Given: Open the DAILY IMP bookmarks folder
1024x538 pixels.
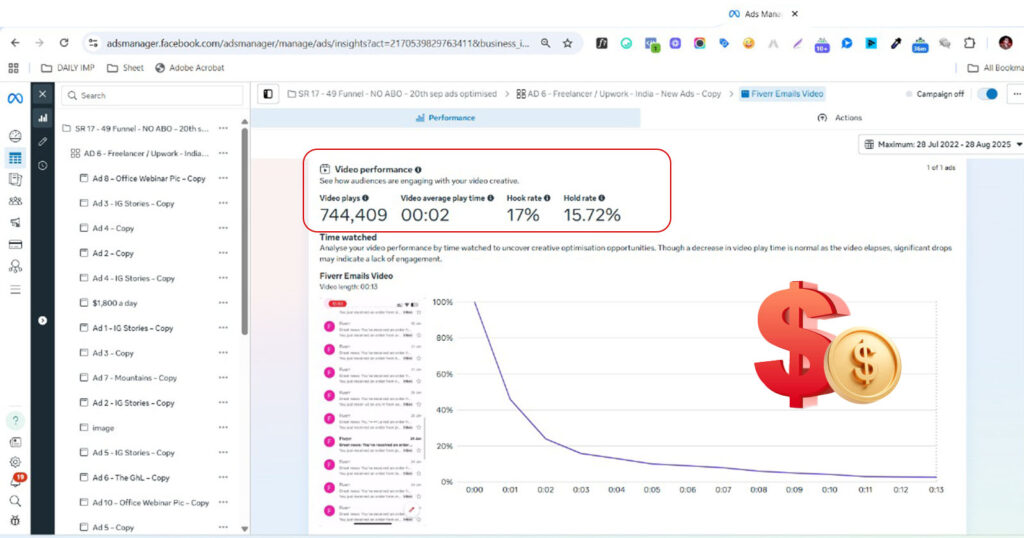Looking at the screenshot, I should point(68,68).
